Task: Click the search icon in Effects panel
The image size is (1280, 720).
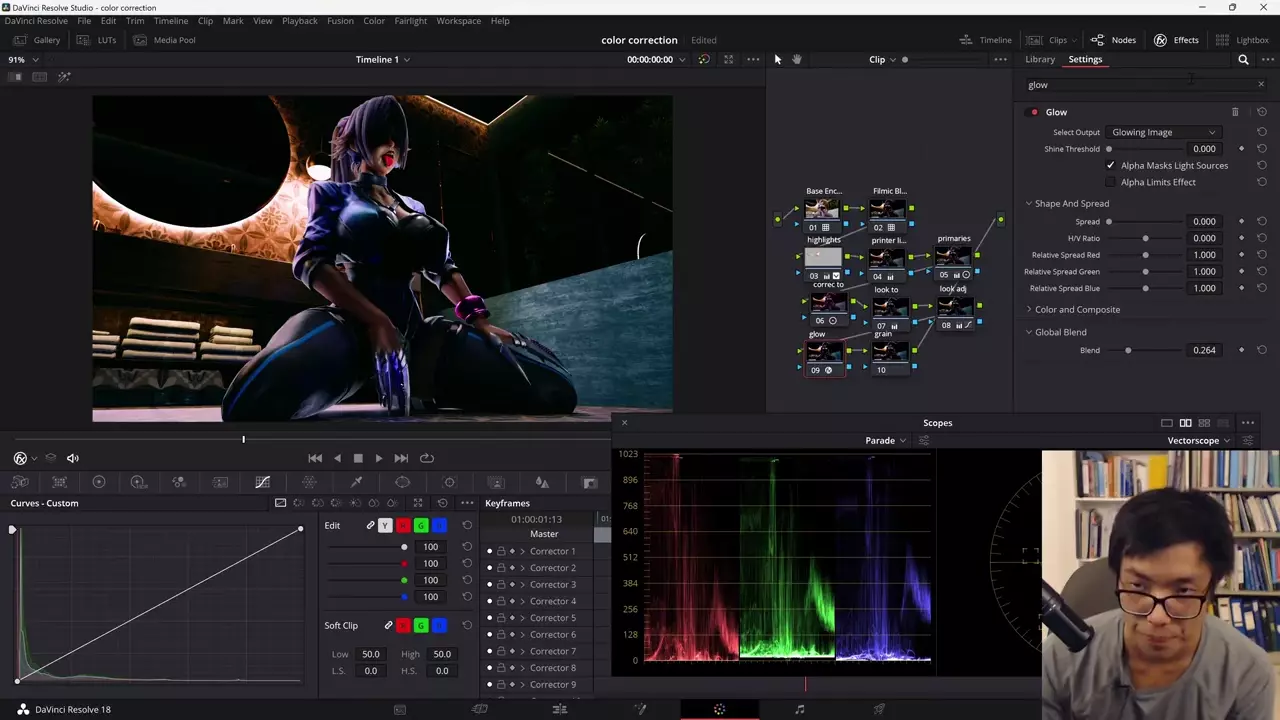Action: [x=1243, y=60]
